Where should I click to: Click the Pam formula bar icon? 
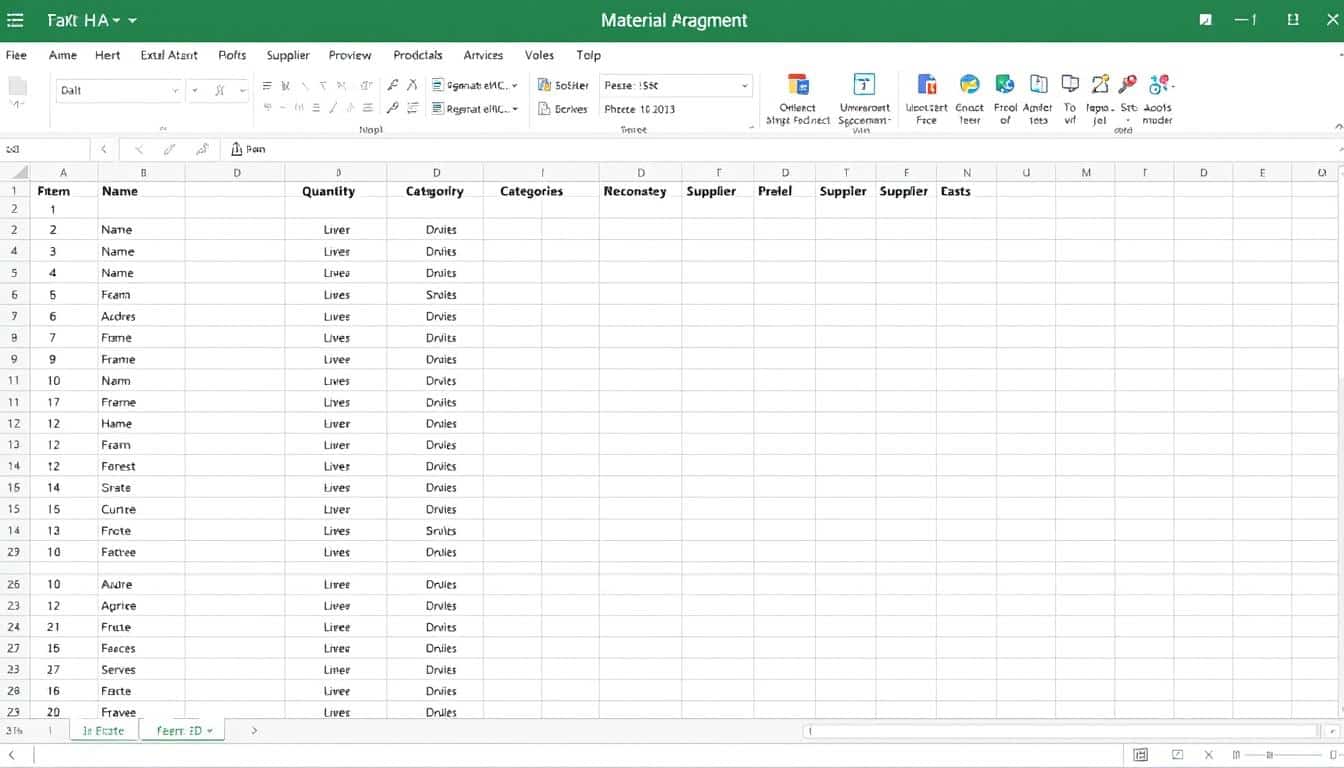click(x=237, y=149)
